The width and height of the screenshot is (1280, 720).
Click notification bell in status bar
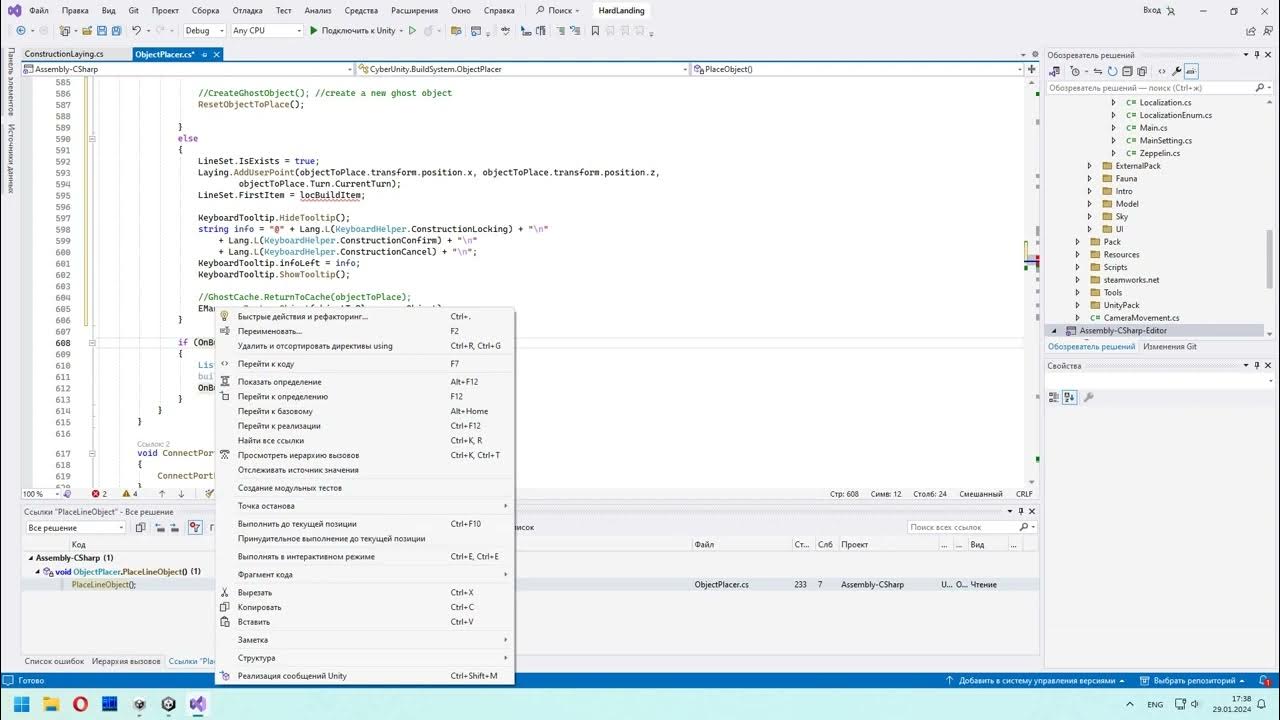pos(1264,681)
